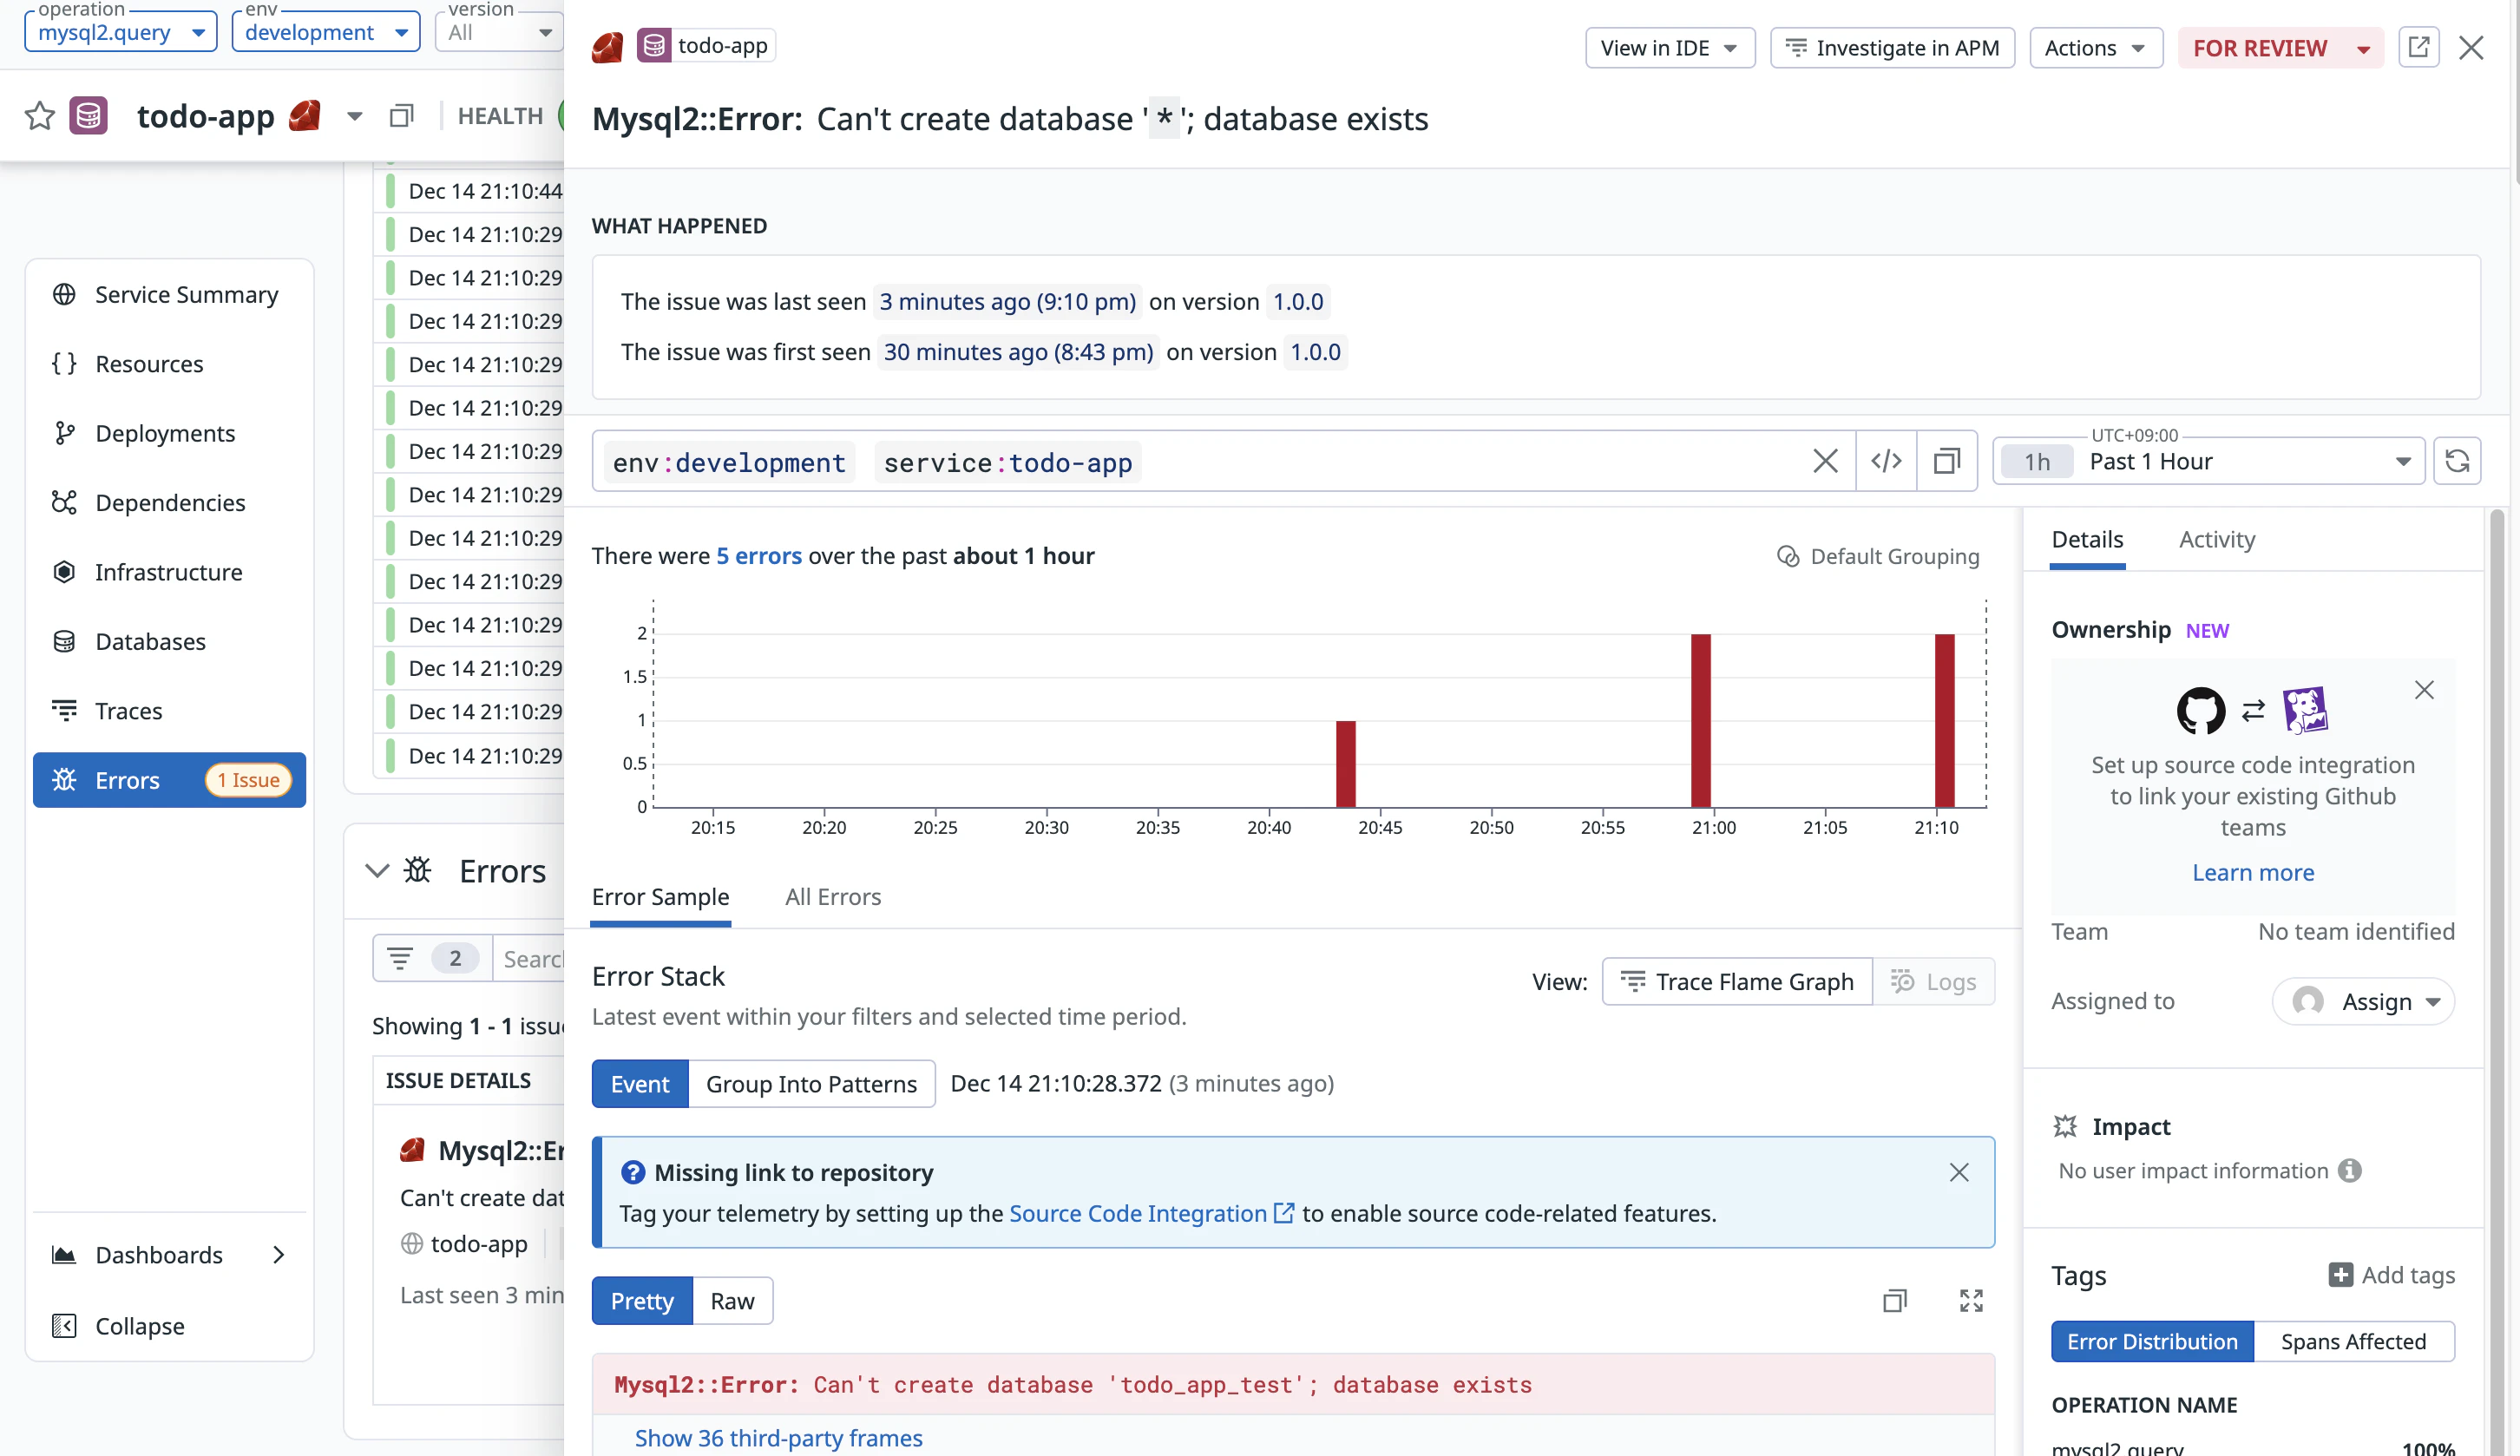The height and width of the screenshot is (1456, 2520).
Task: Click Investigate in APM button
Action: [1892, 47]
